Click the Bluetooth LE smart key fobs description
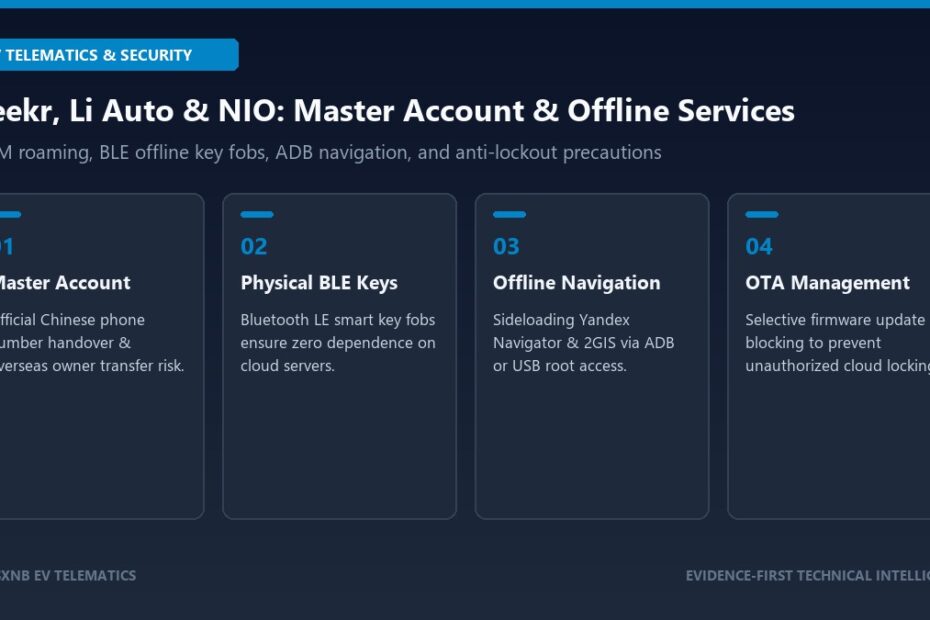This screenshot has height=620, width=930. pos(338,342)
